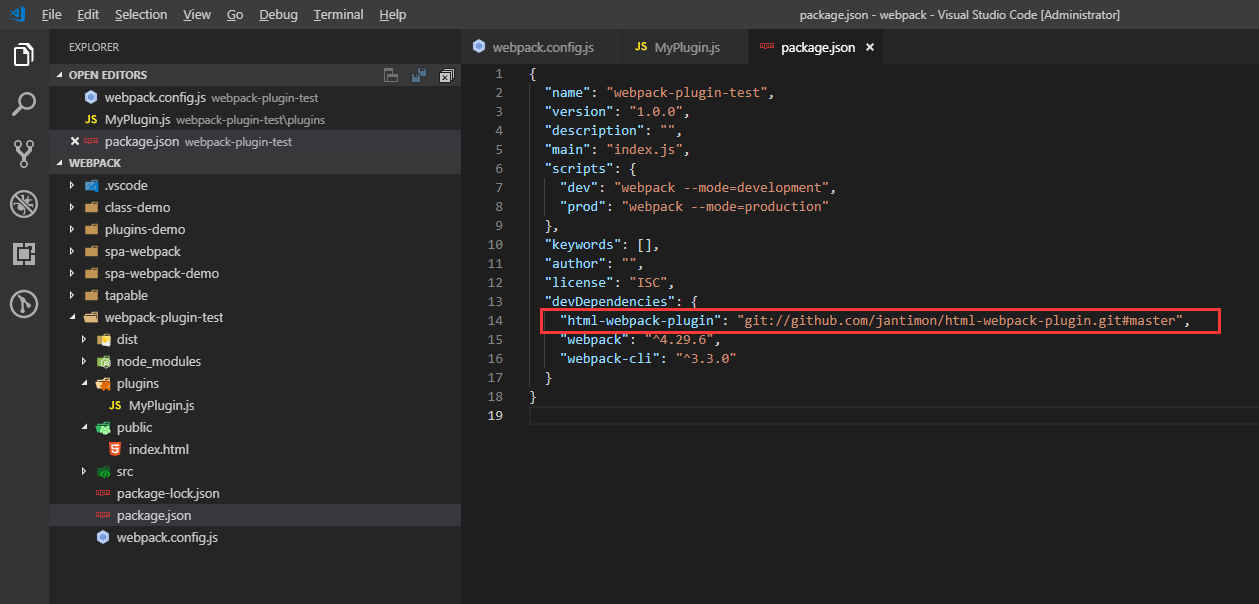Click webpack icon beside webpack.config.js in tree

pos(103,538)
